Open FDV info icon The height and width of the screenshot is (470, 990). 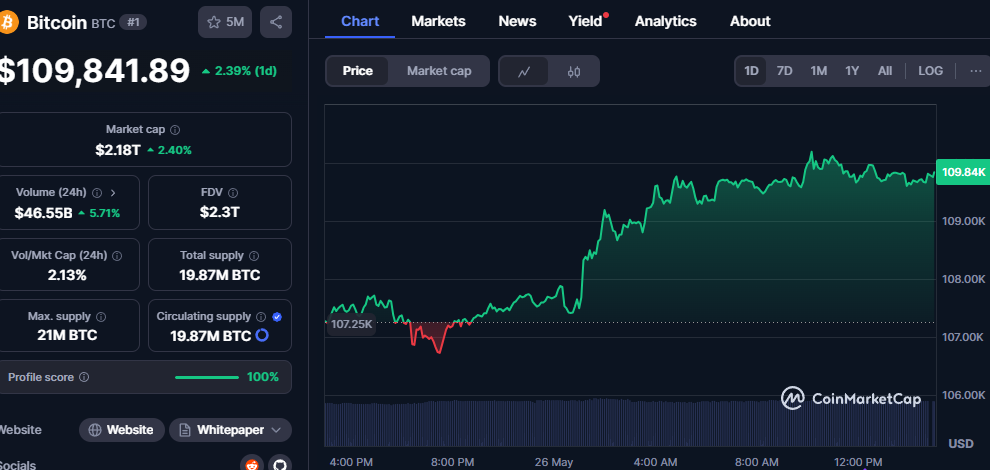[233, 193]
